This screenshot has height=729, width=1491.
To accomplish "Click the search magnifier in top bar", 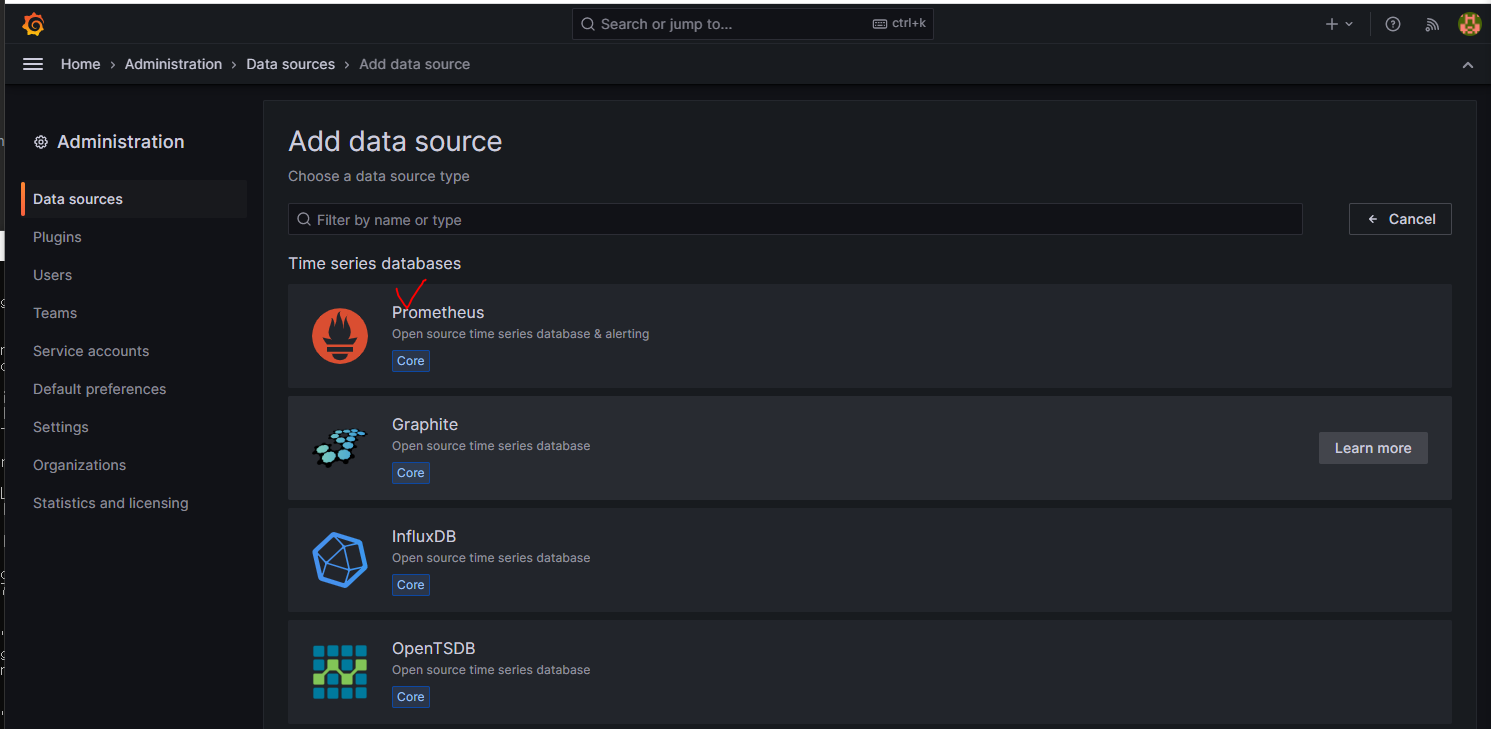I will [x=588, y=24].
